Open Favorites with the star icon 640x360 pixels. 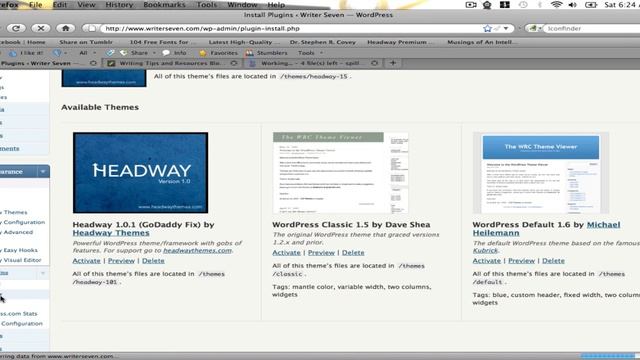point(218,53)
